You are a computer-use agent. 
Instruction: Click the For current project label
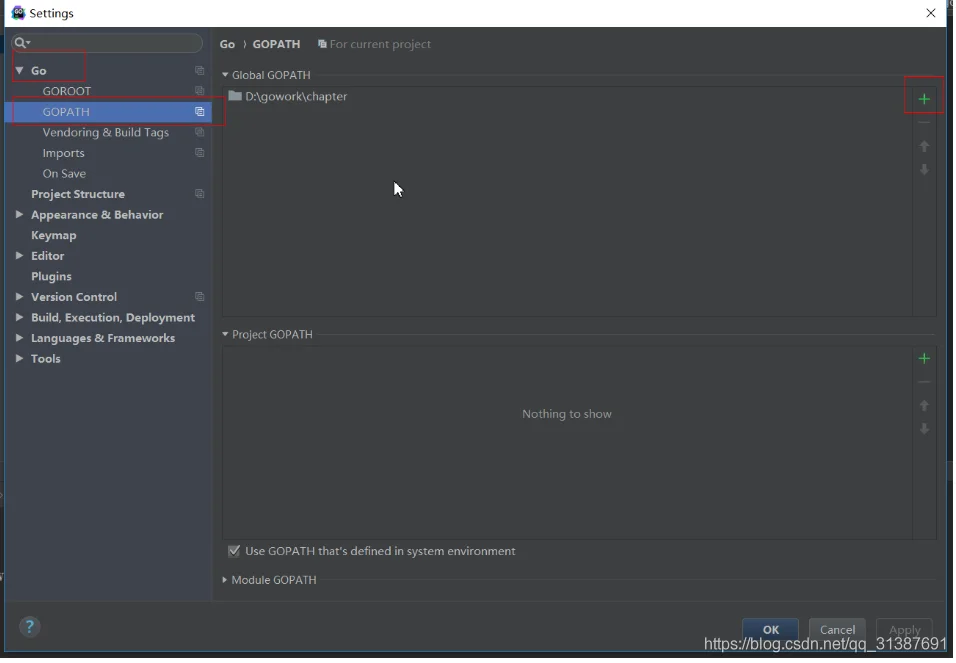(x=380, y=45)
